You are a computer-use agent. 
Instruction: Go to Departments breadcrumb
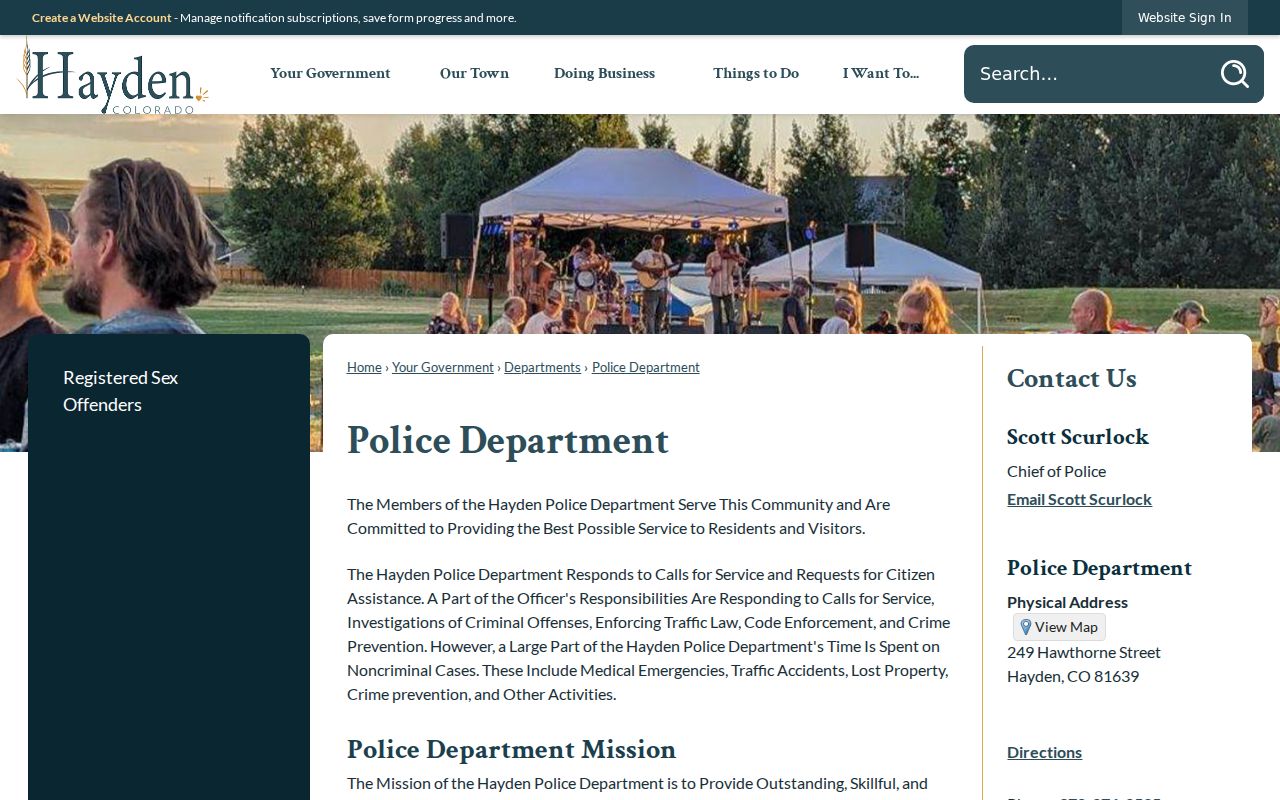pyautogui.click(x=542, y=367)
